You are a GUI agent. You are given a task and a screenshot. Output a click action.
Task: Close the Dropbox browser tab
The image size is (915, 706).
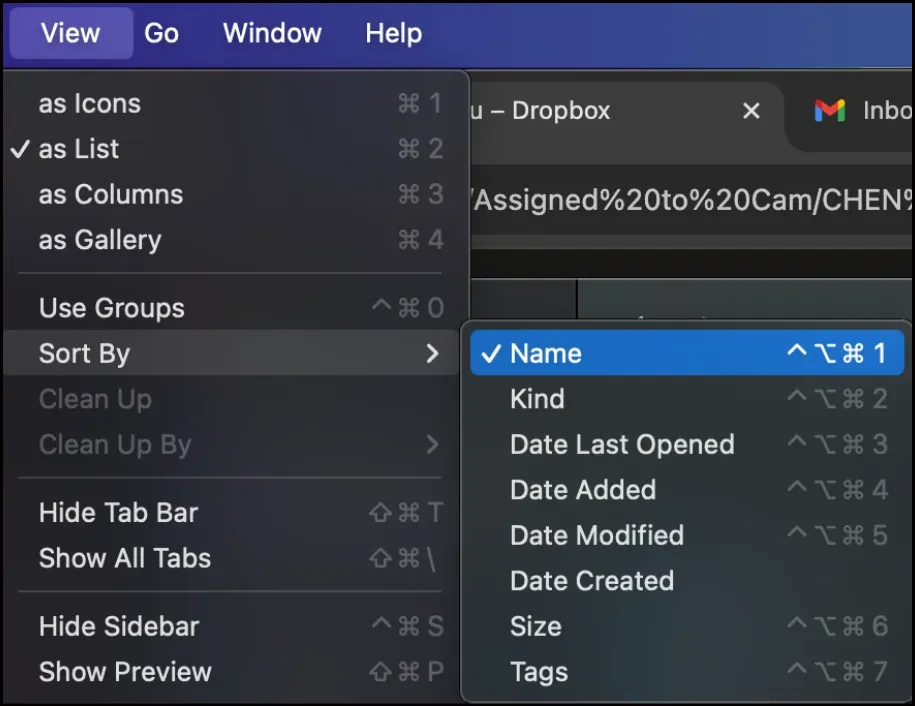point(751,111)
